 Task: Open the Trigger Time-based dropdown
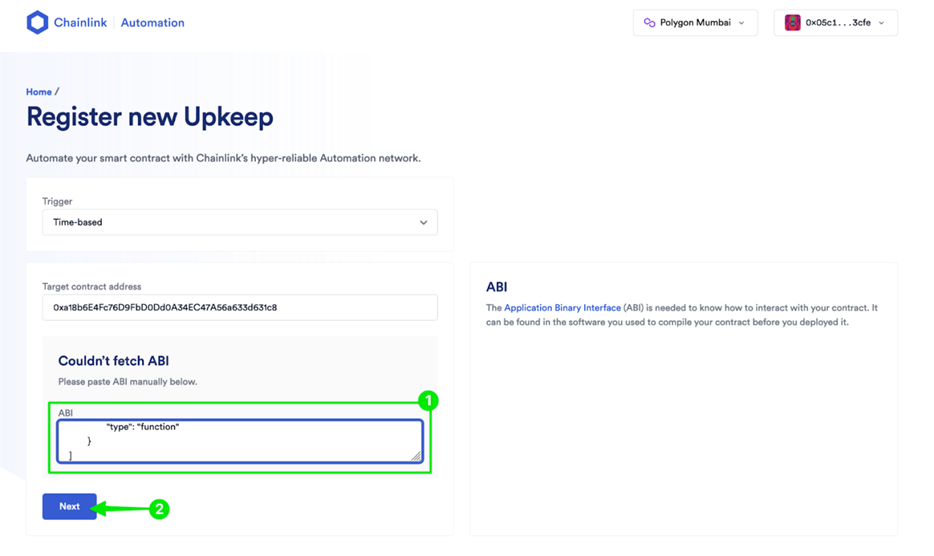[240, 222]
